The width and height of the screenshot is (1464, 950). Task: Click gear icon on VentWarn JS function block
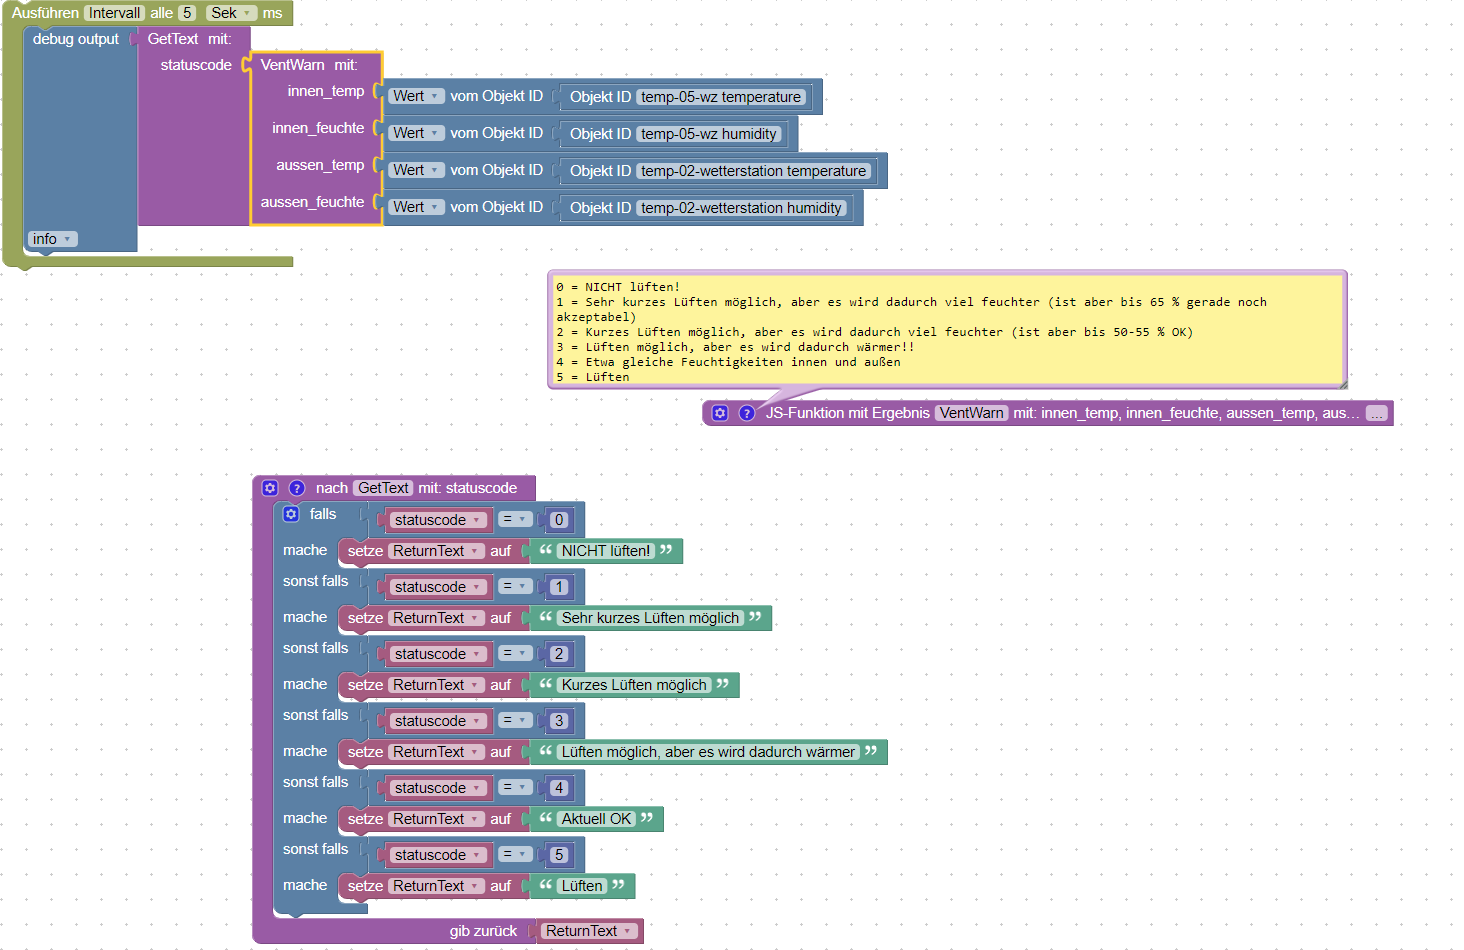click(720, 413)
